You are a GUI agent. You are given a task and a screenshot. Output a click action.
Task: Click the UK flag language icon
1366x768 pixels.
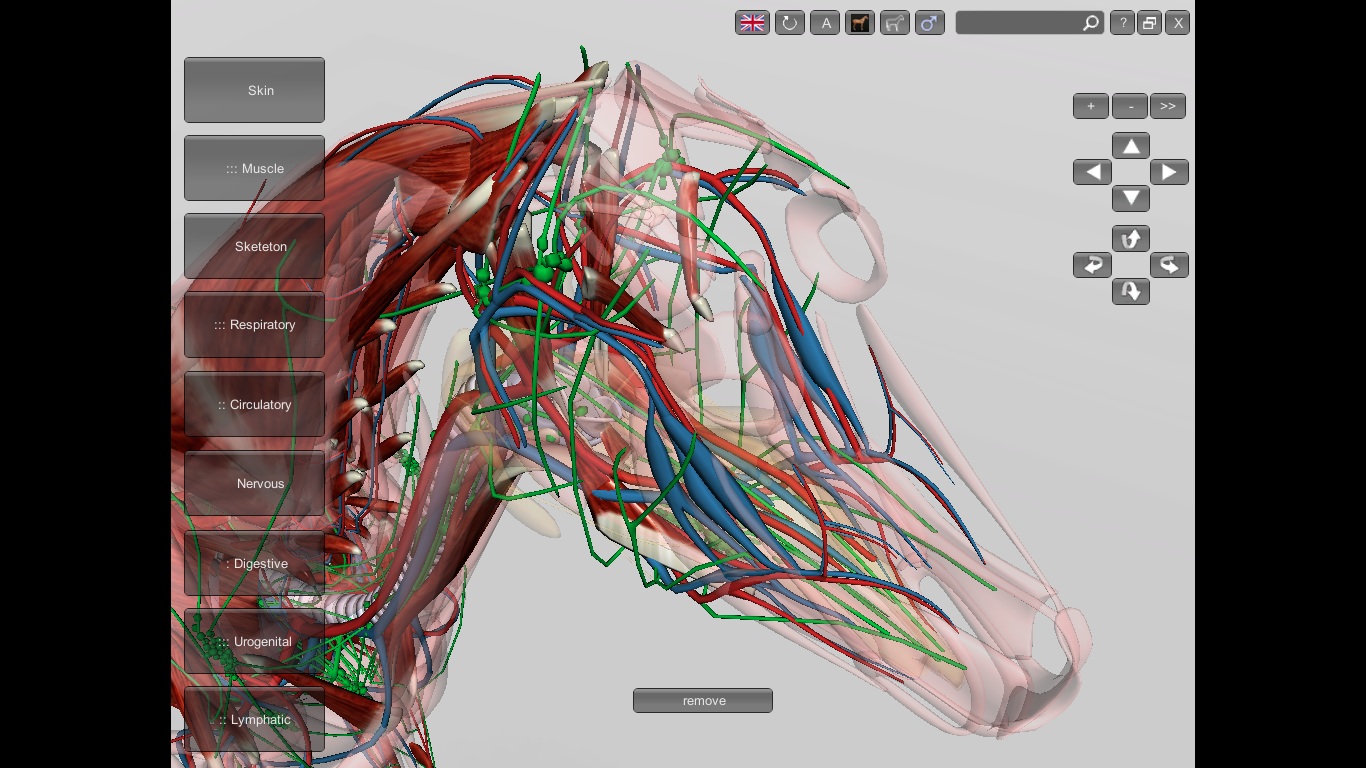(752, 23)
